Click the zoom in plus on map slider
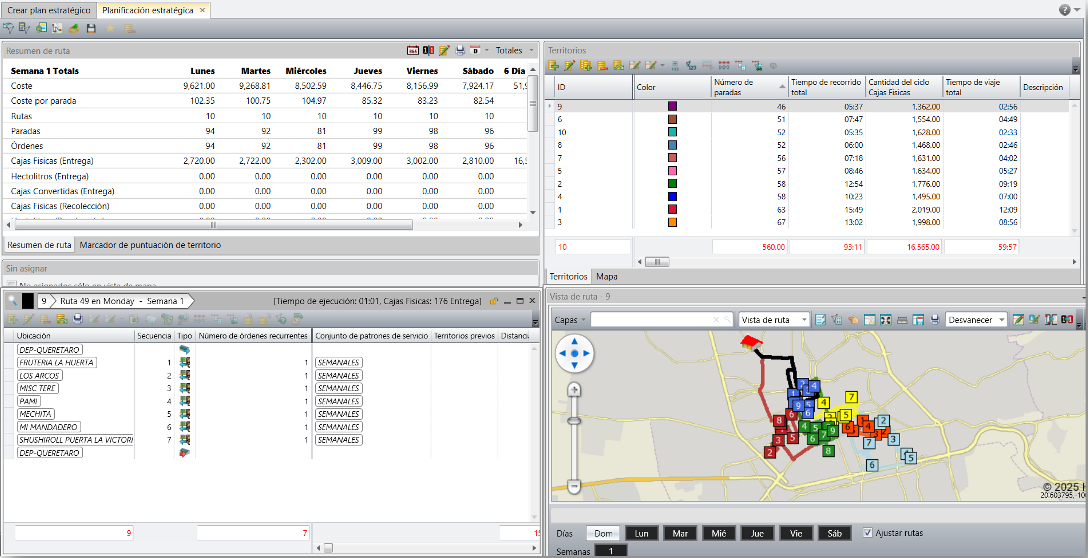The height and width of the screenshot is (558, 1088). (x=574, y=389)
